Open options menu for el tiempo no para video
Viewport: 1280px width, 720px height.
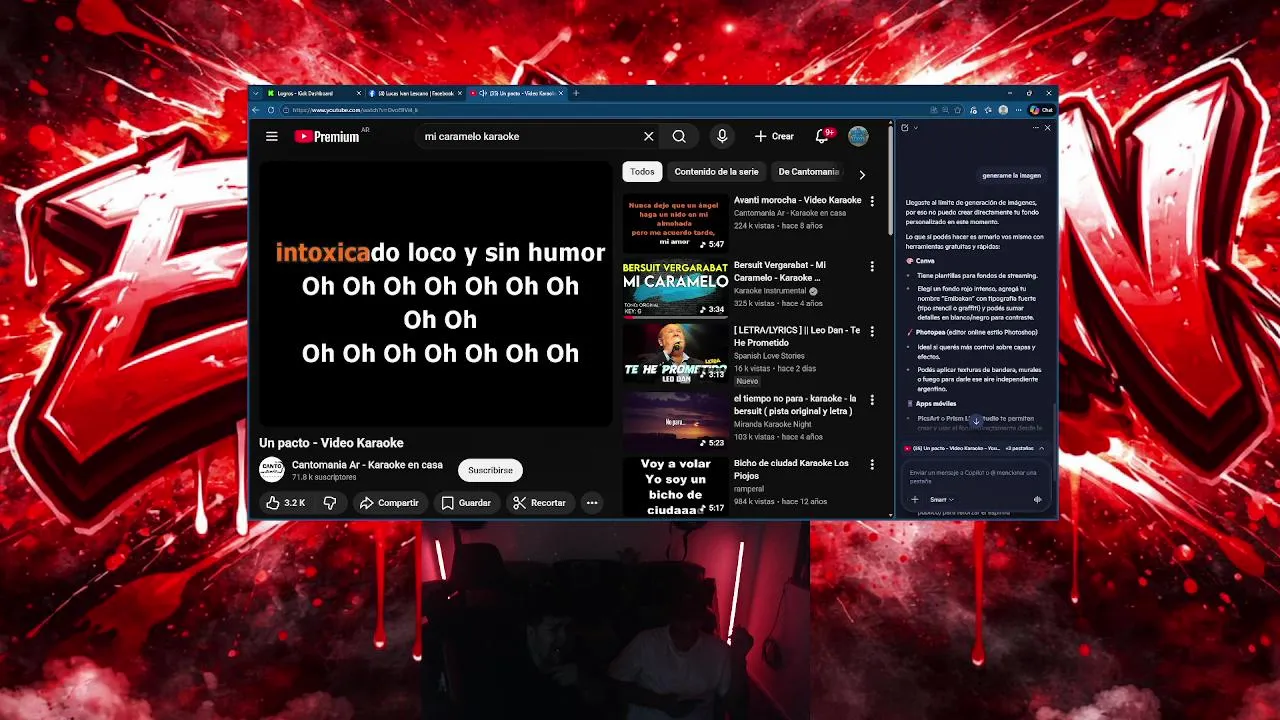[x=872, y=399]
